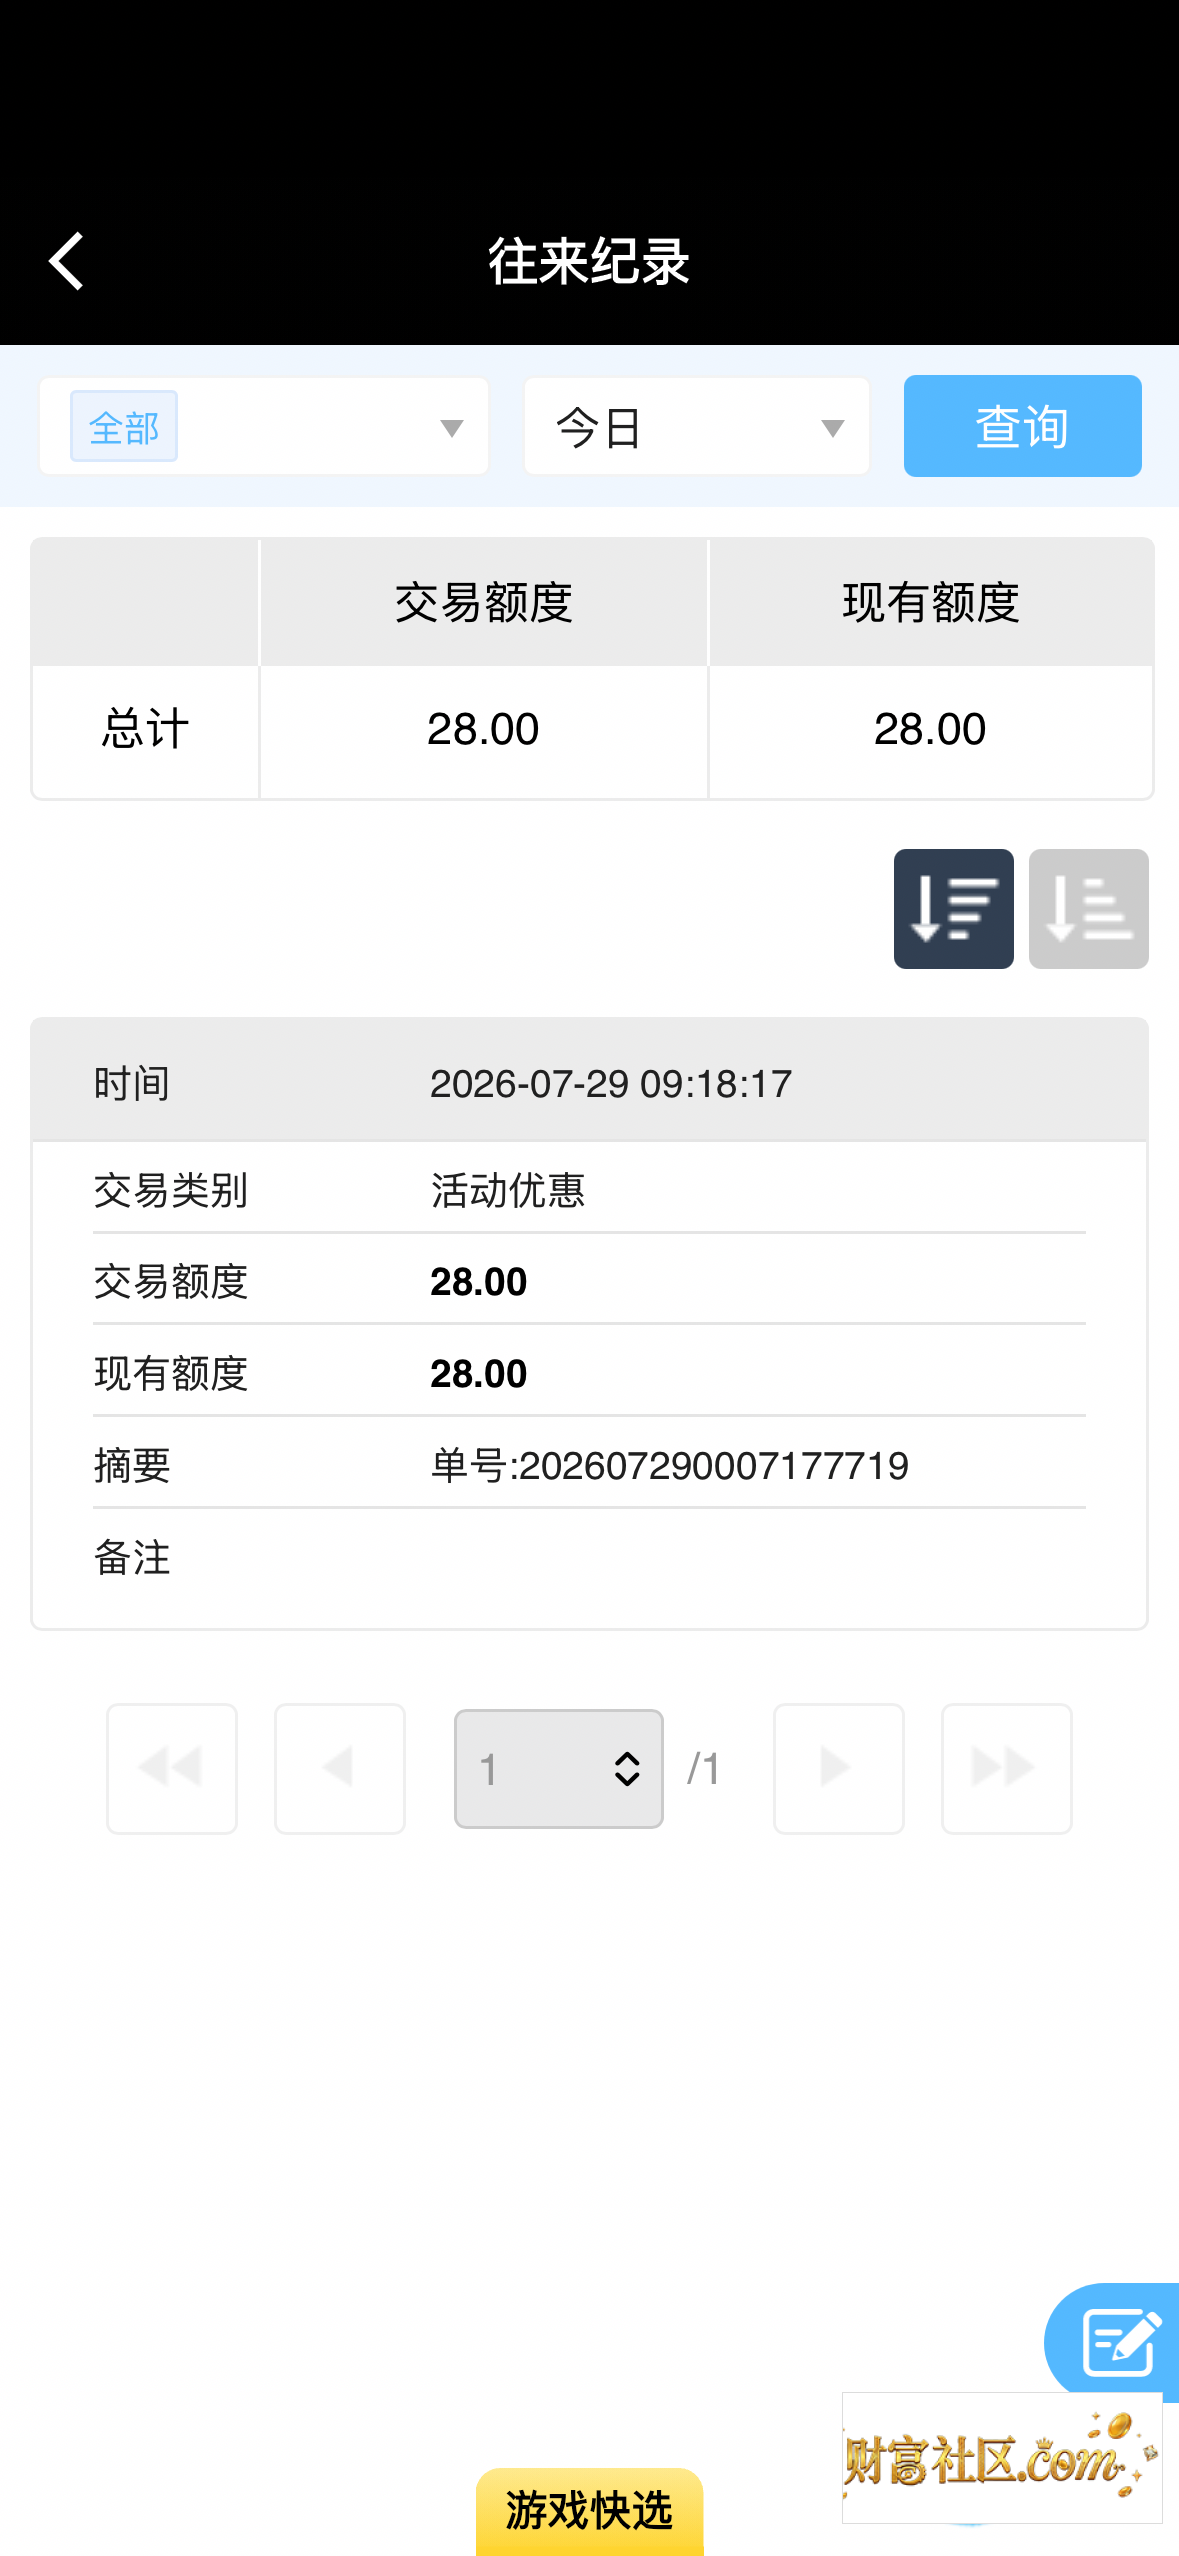Tap the record timestamp 2026-07-29 09:18:17
Screen dimensions: 1179x2556
611,1084
